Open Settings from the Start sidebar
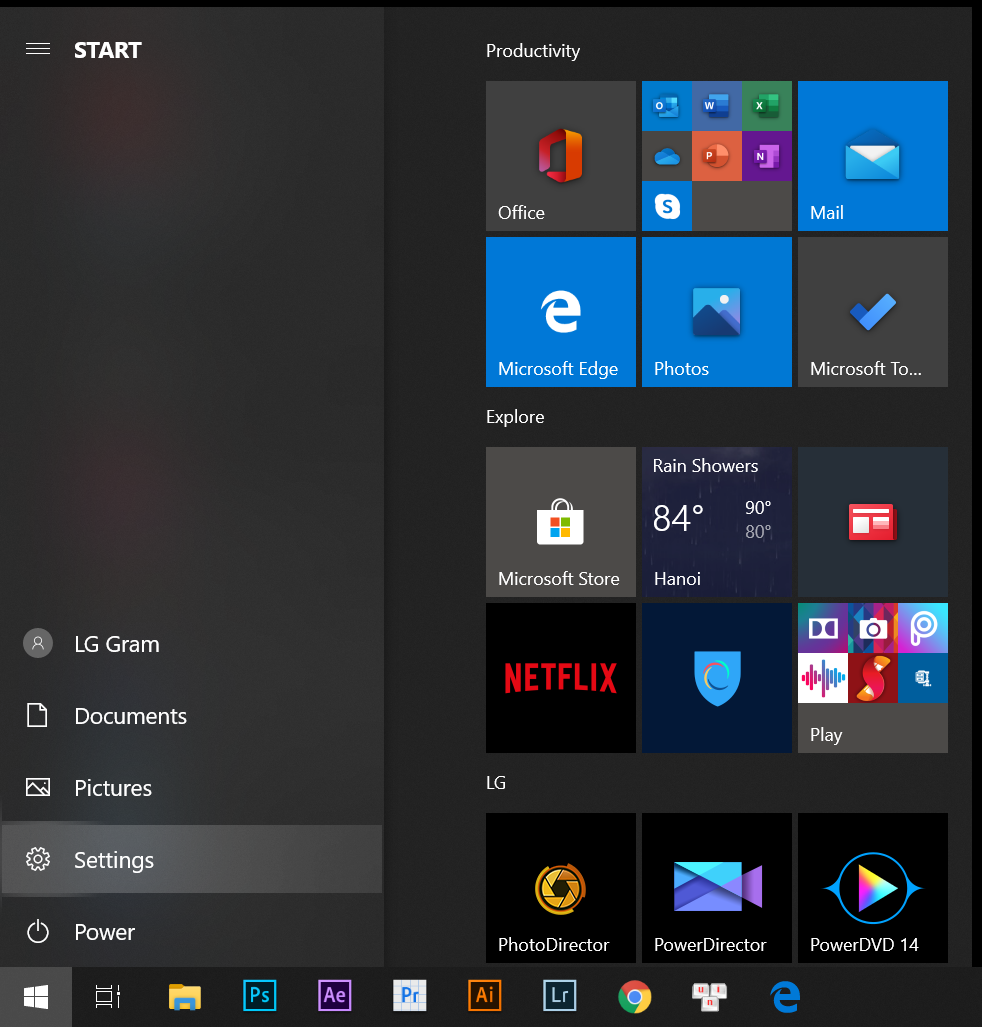982x1027 pixels. (114, 860)
